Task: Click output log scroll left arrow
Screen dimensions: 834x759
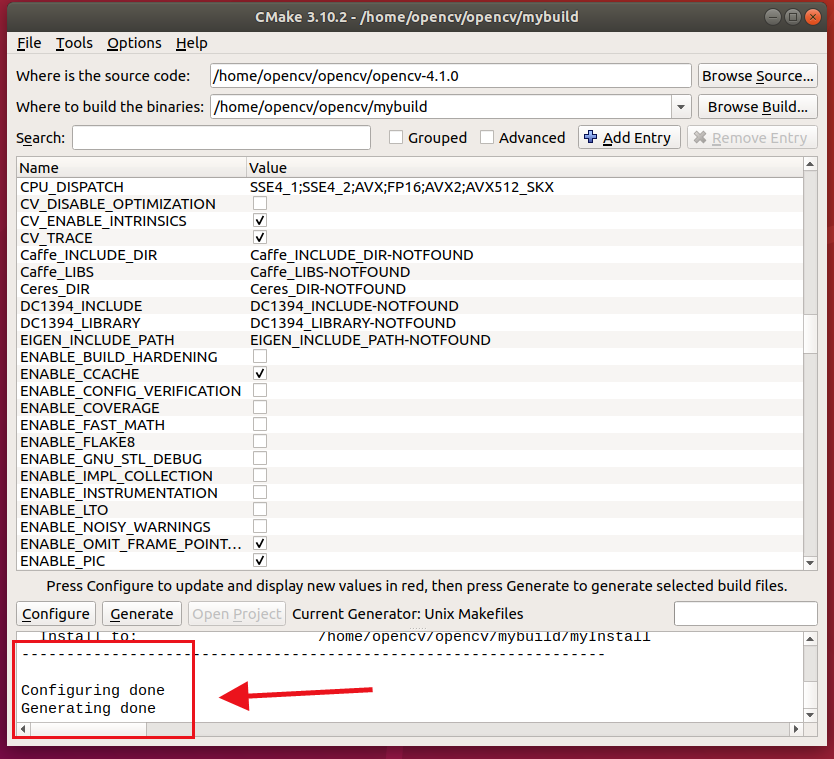Action: [23, 729]
